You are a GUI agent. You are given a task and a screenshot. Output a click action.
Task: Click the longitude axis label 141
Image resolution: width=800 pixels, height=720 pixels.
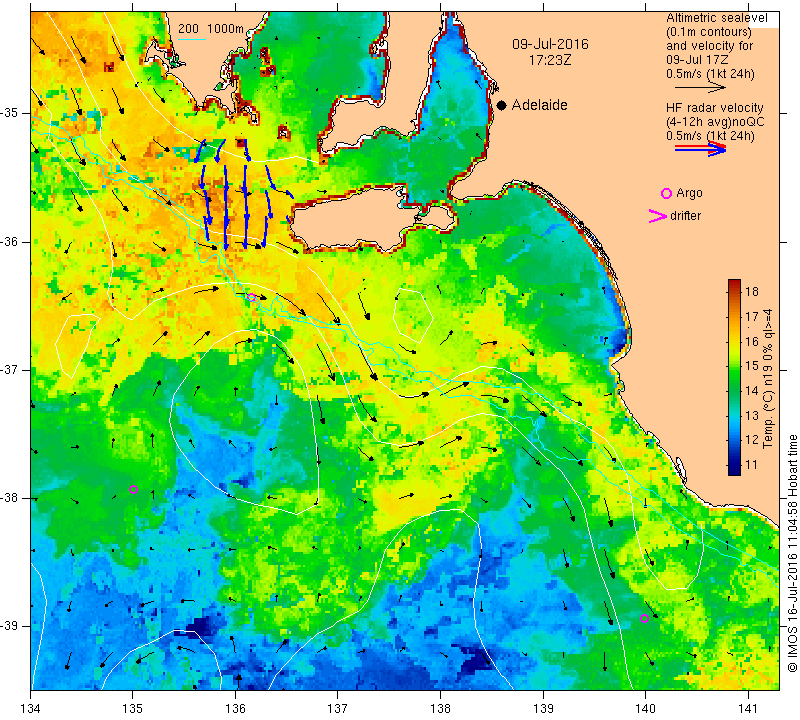[748, 709]
